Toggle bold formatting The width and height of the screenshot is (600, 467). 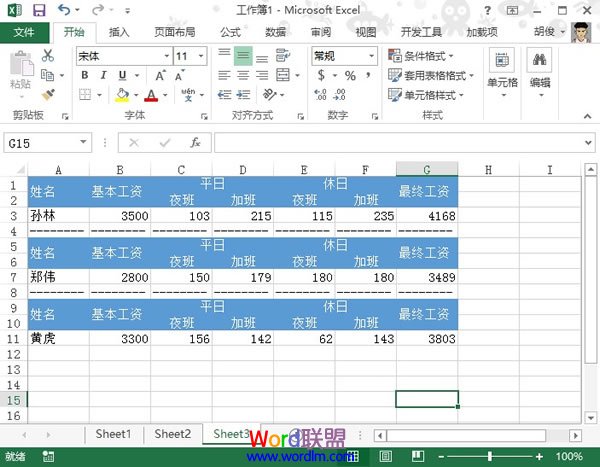point(85,75)
